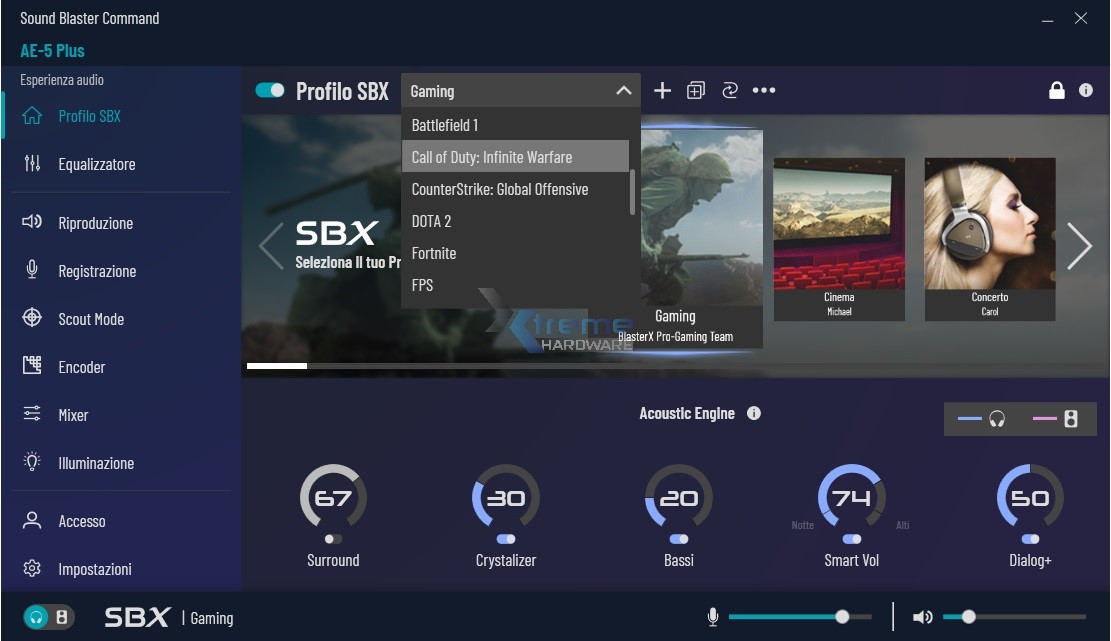Open the ellipsis options menu
This screenshot has height=641, width=1111.
click(x=765, y=90)
